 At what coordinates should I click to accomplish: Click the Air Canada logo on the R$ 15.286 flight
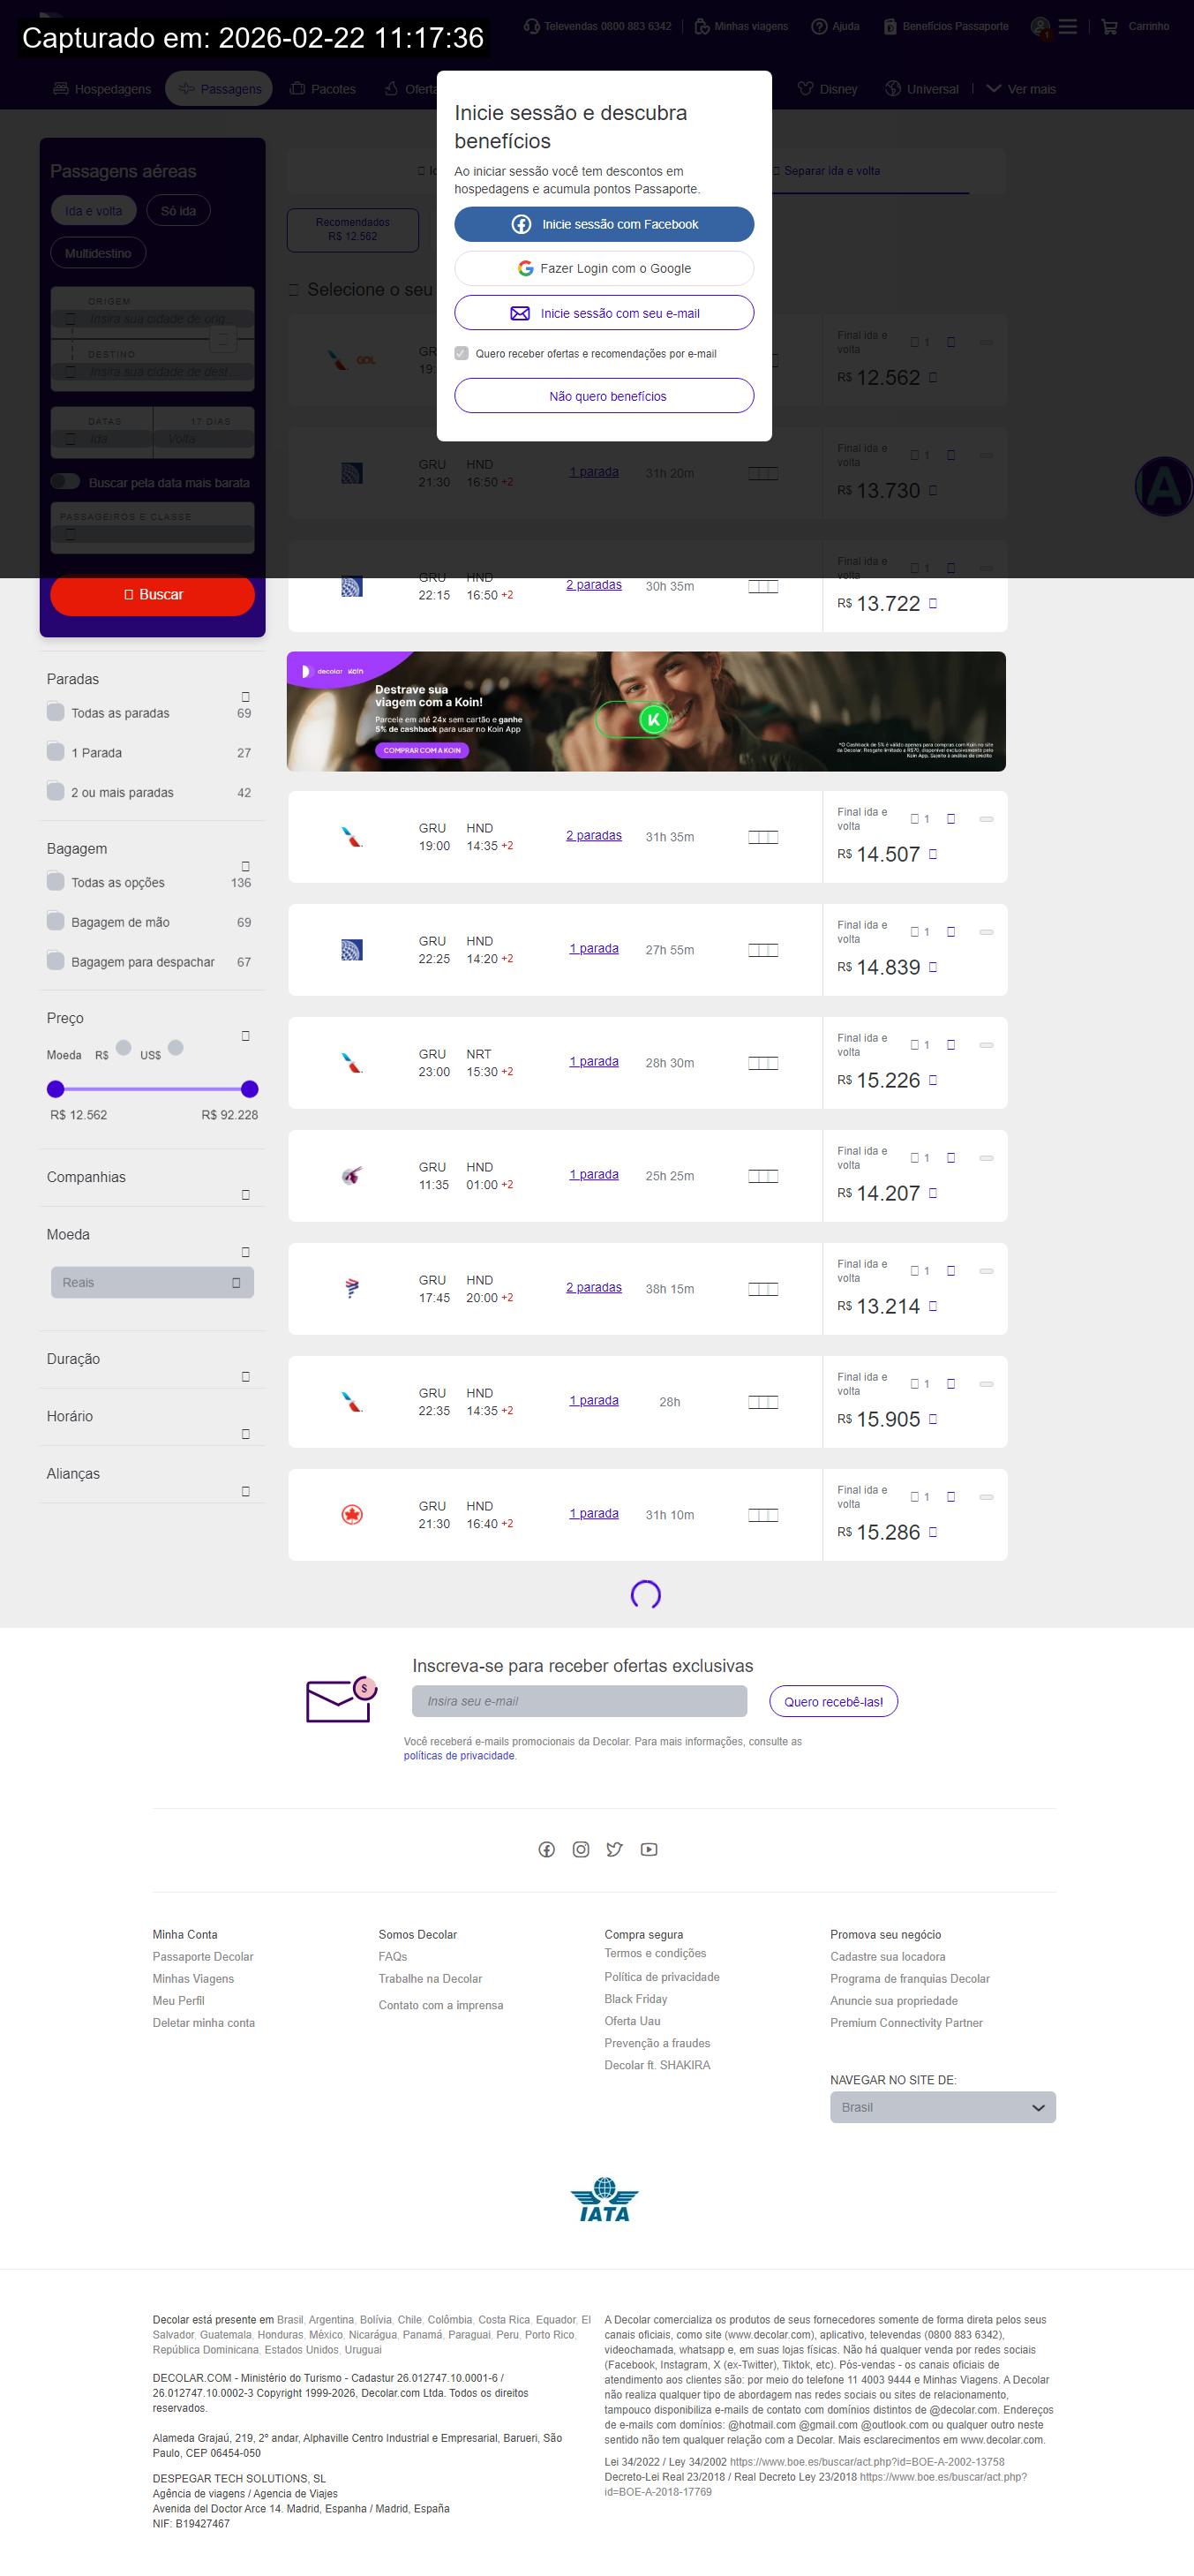(x=352, y=1514)
